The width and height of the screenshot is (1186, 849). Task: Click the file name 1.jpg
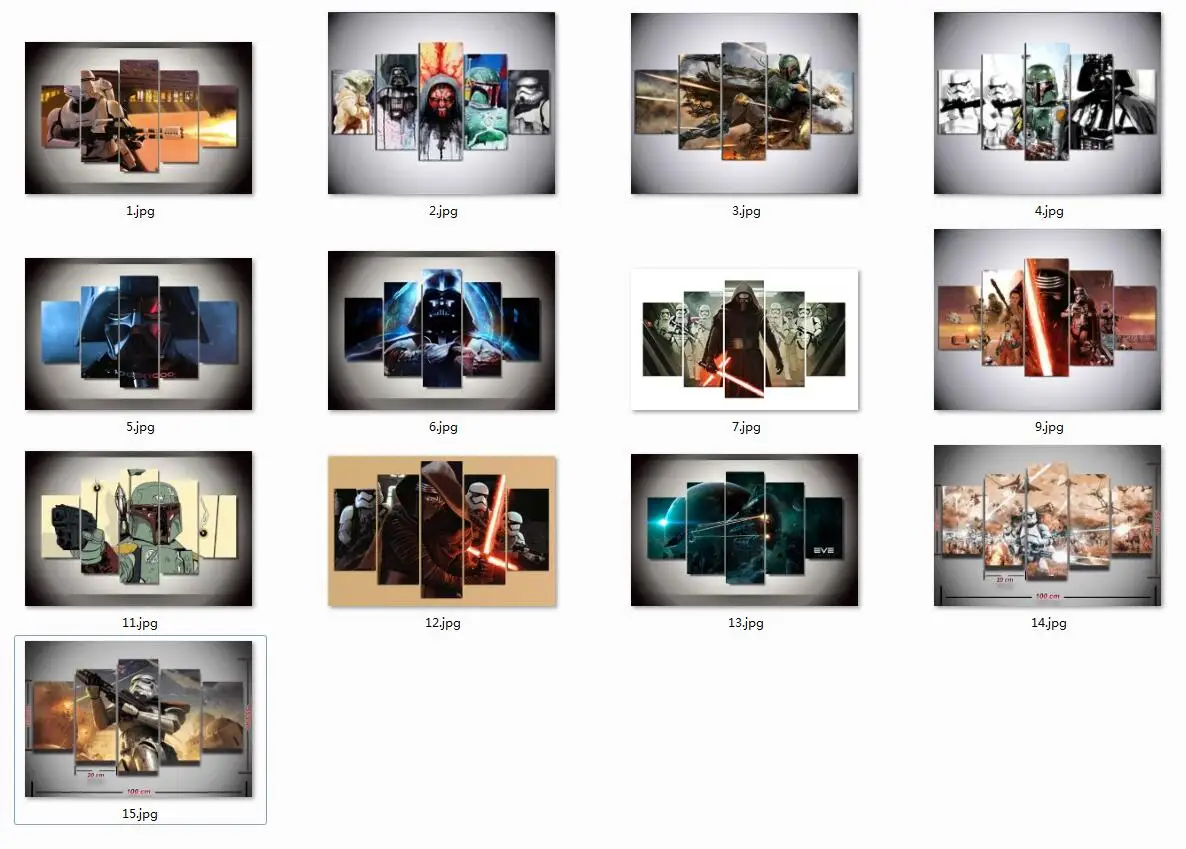(140, 211)
